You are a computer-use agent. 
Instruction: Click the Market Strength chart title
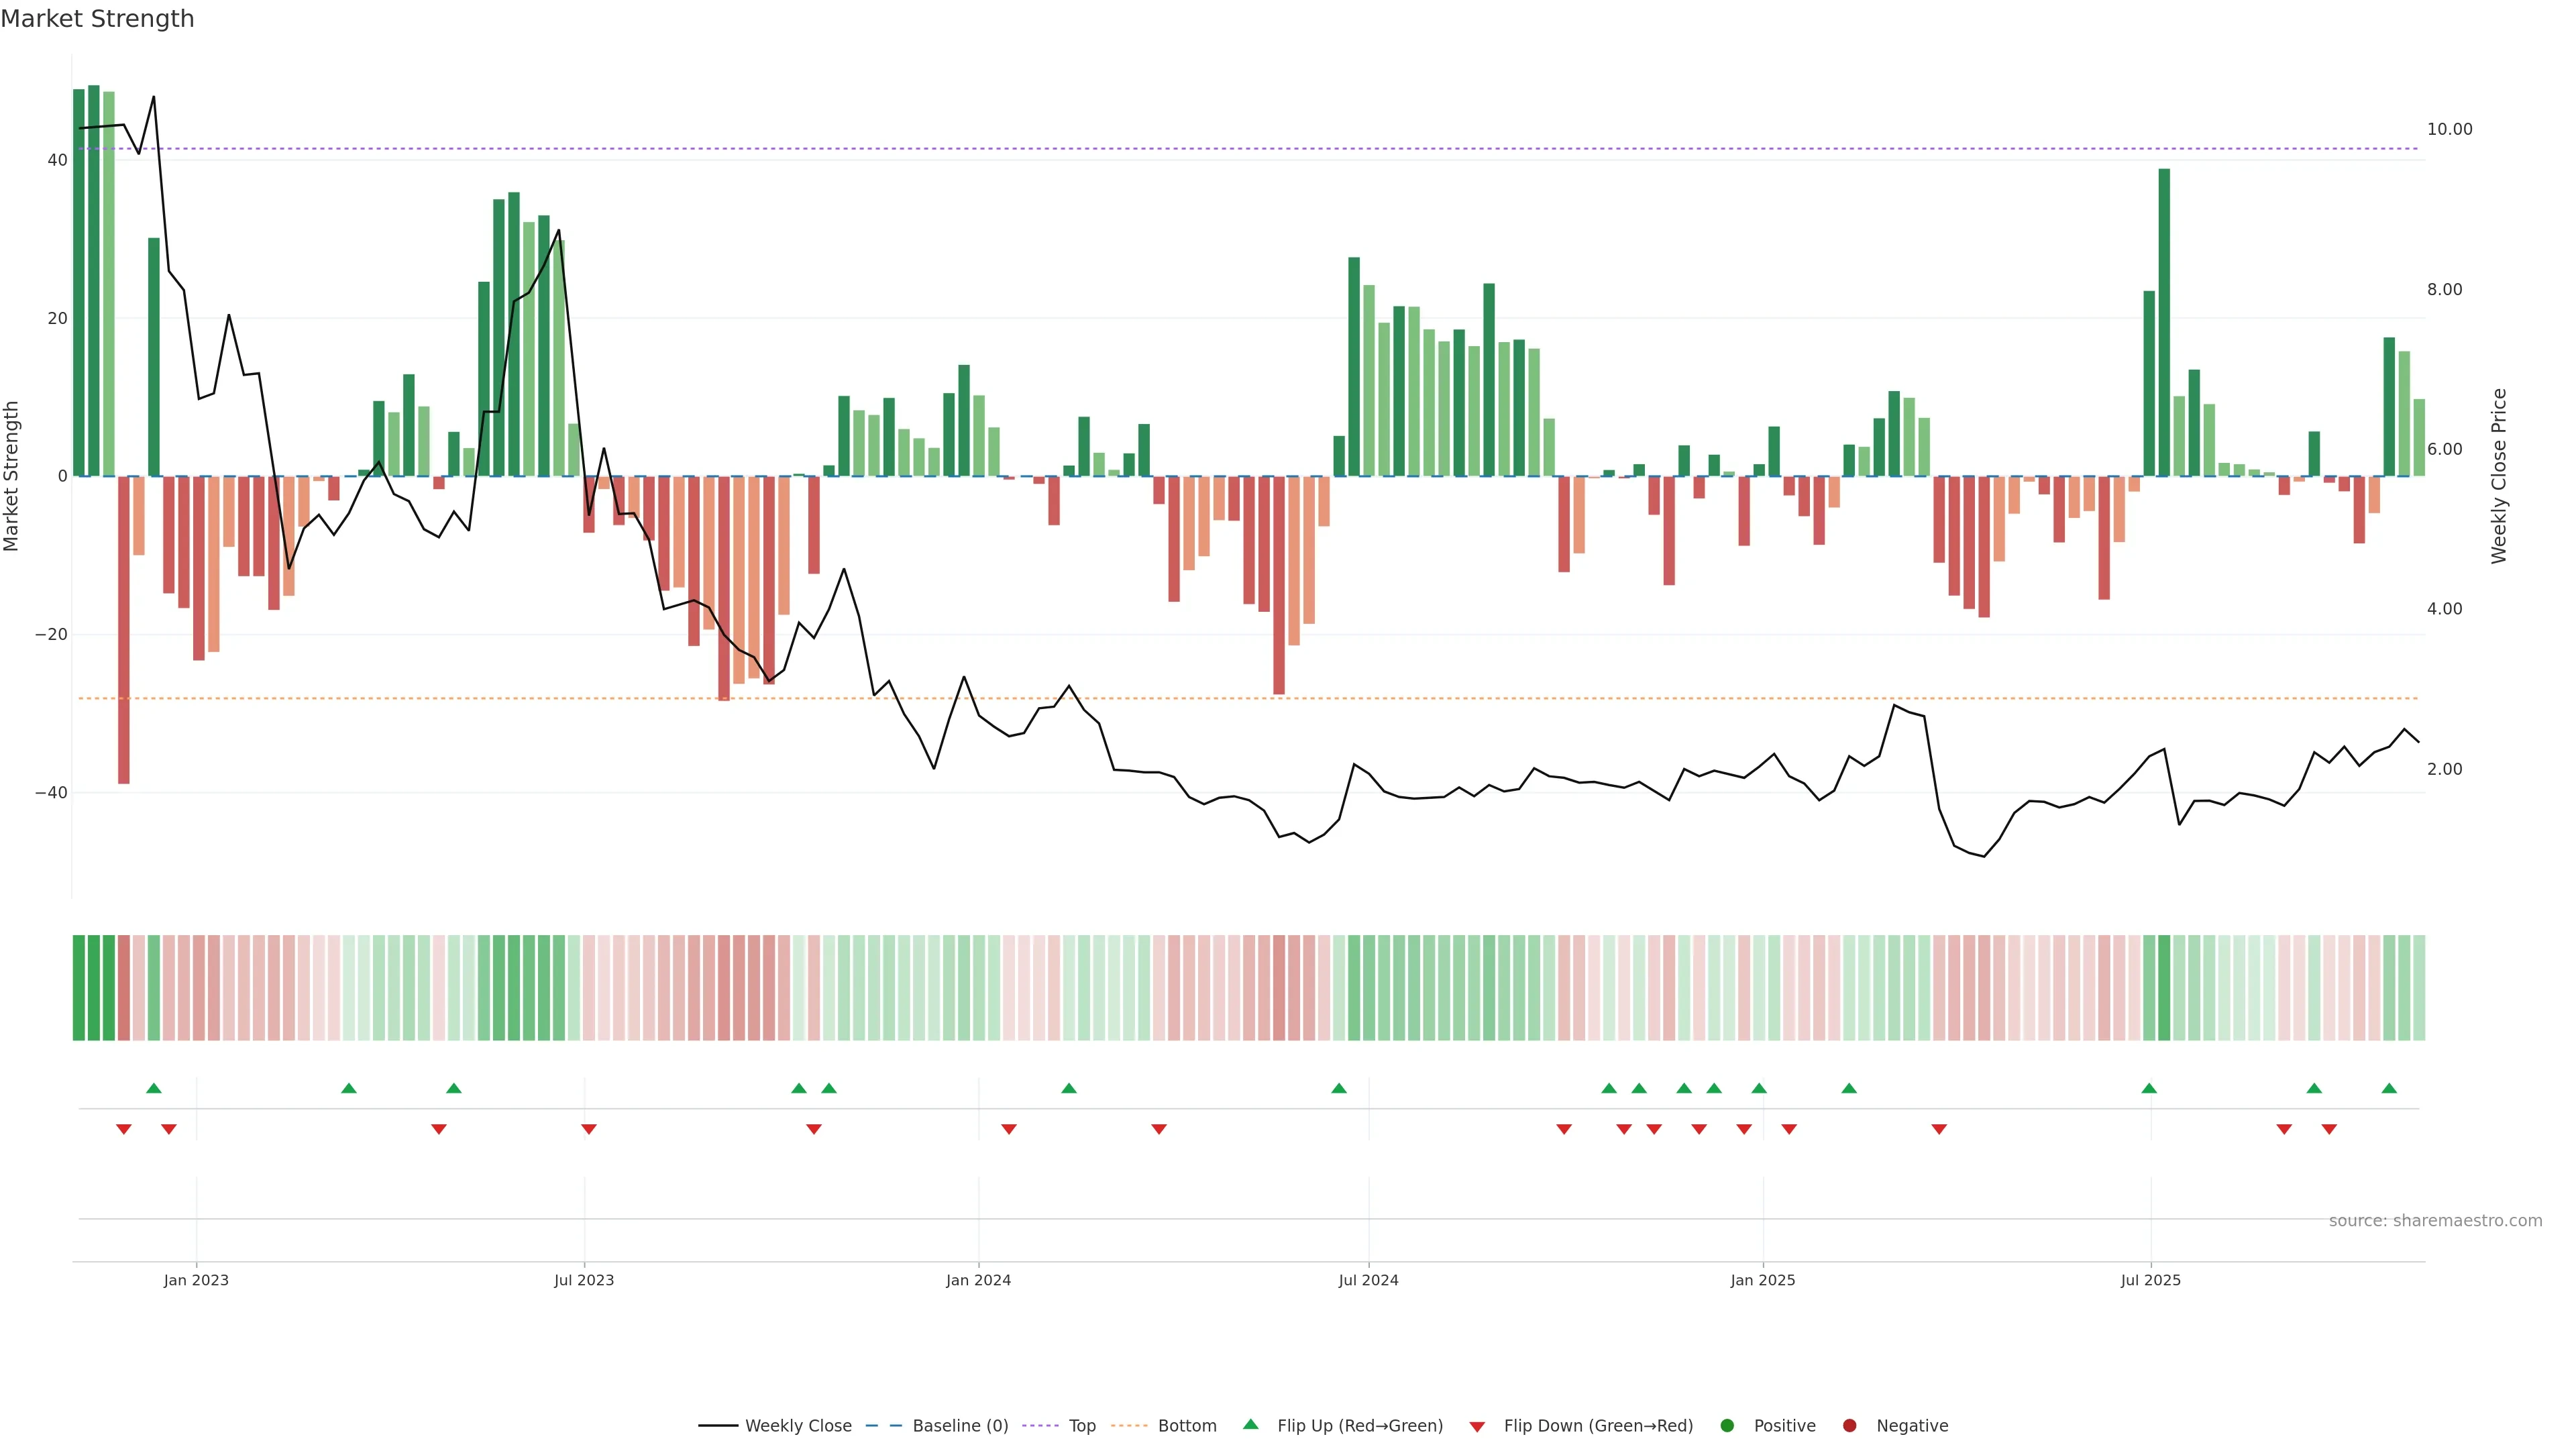coord(97,19)
